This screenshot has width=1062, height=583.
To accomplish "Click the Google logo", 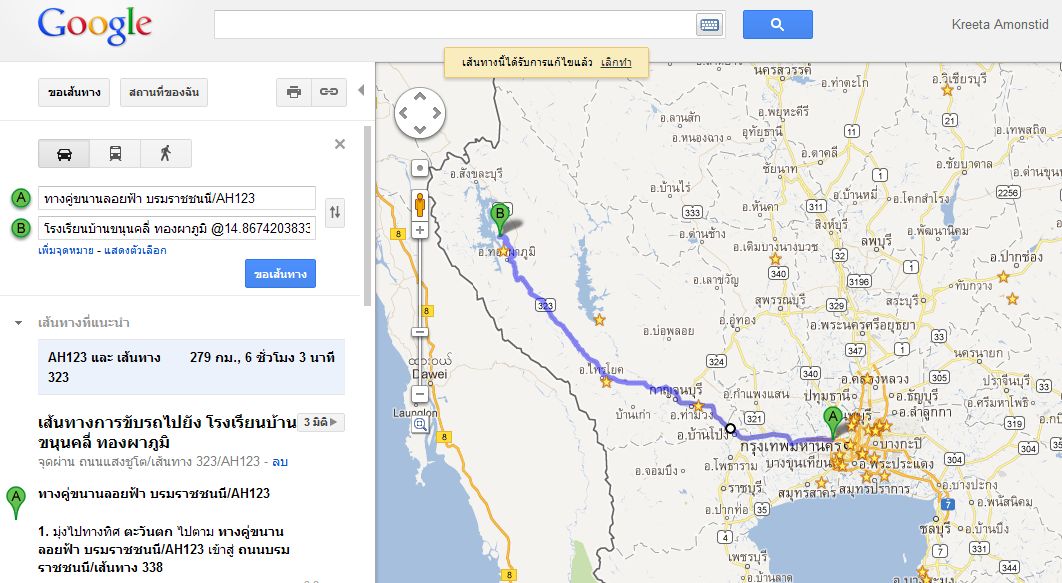I will 95,26.
